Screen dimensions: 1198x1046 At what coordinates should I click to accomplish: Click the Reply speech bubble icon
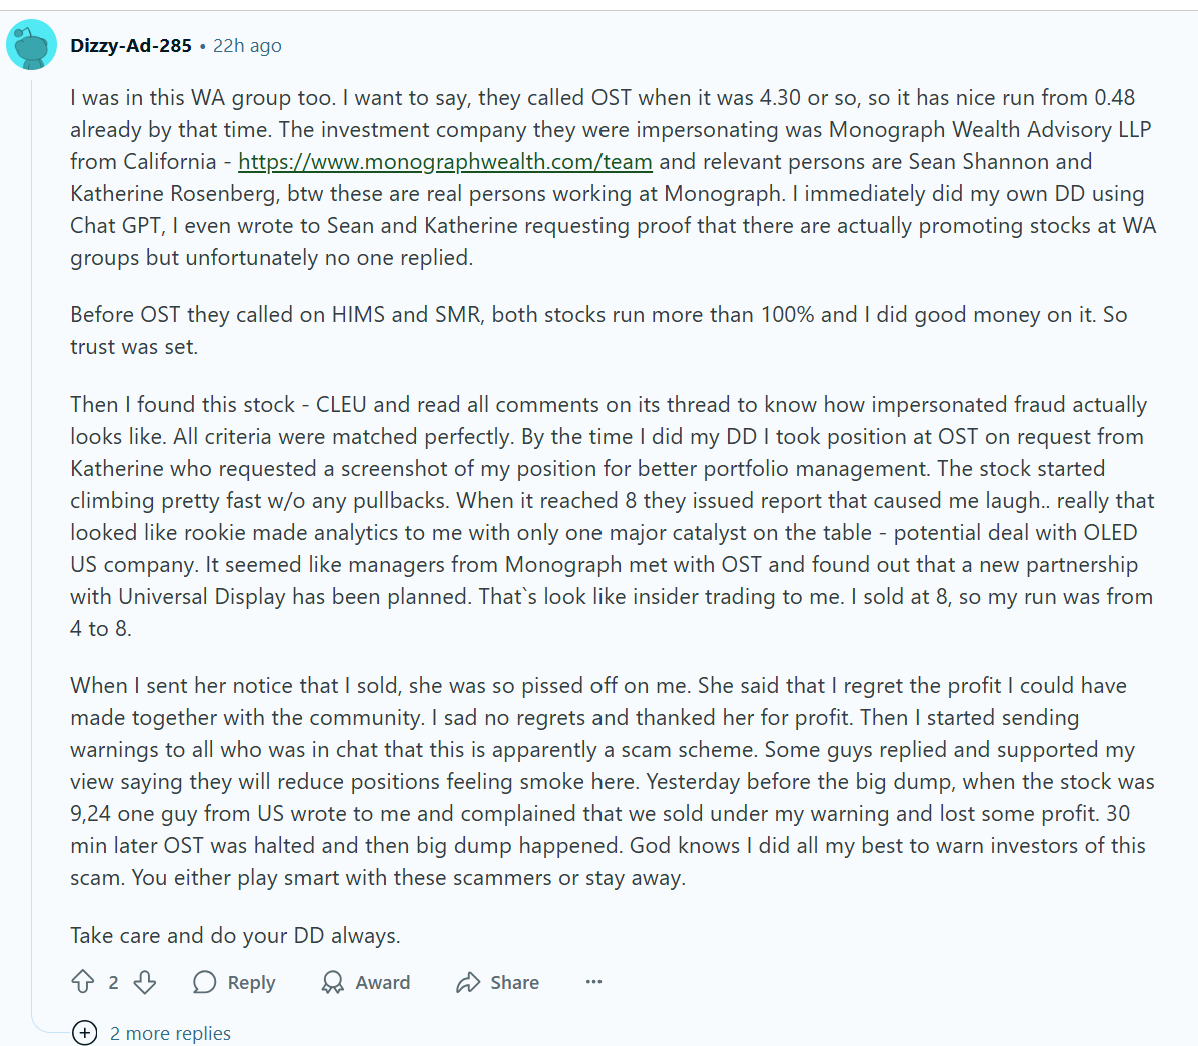tap(203, 982)
